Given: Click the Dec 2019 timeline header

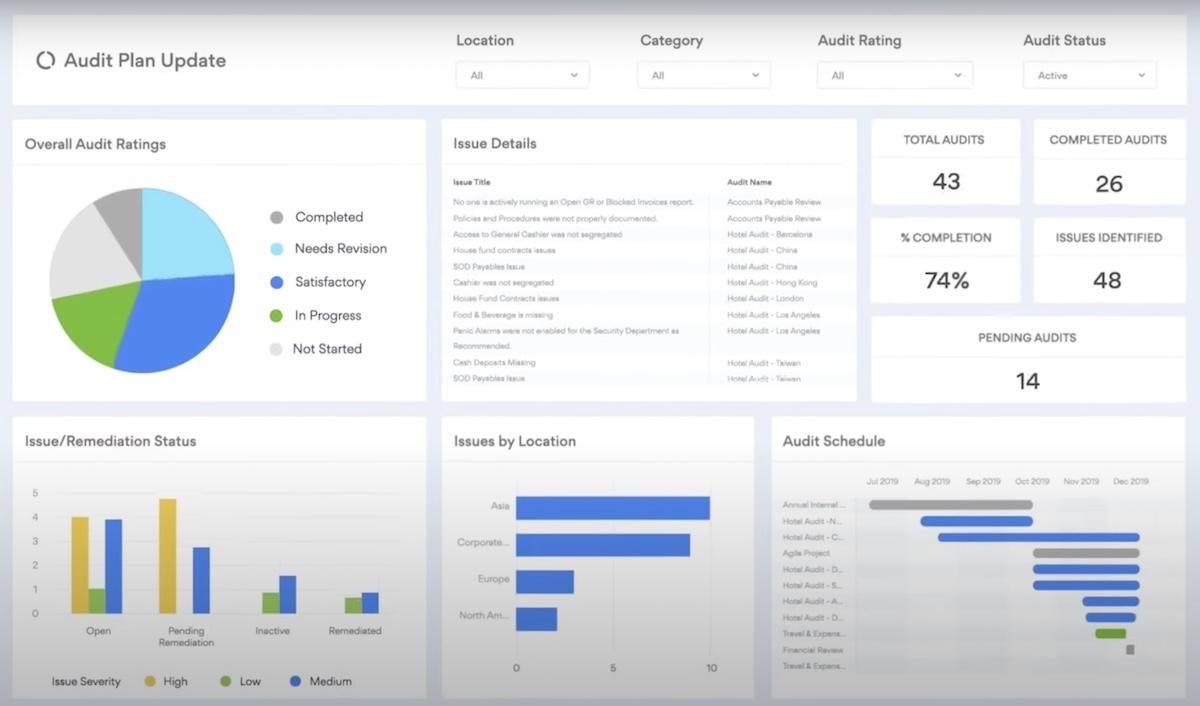Looking at the screenshot, I should tap(1131, 481).
